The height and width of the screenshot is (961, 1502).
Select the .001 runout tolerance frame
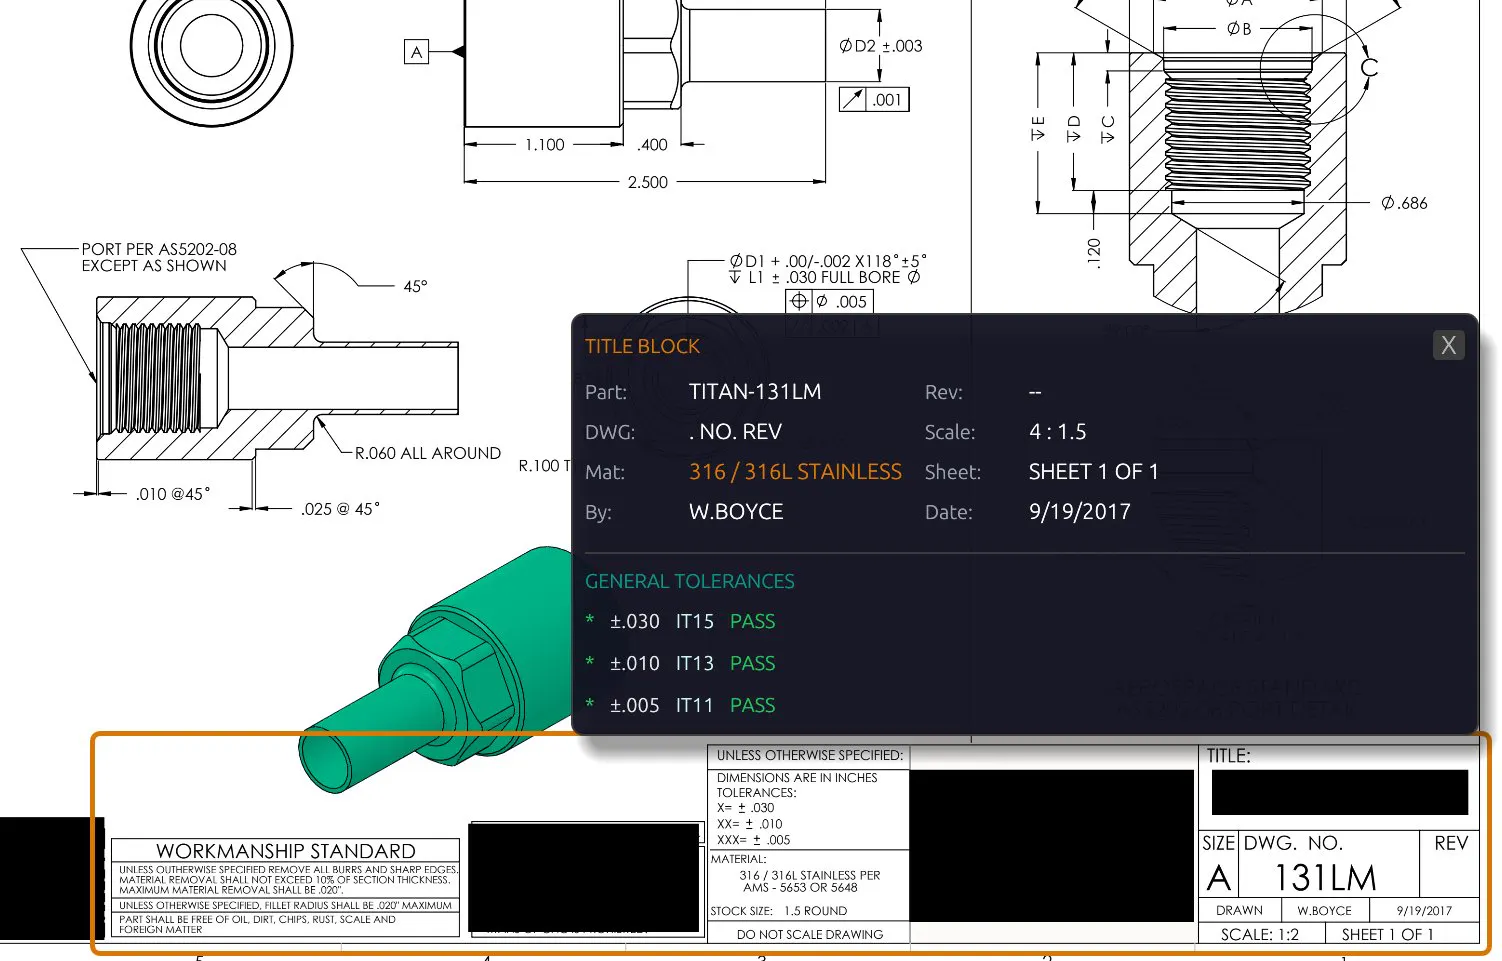point(874,99)
